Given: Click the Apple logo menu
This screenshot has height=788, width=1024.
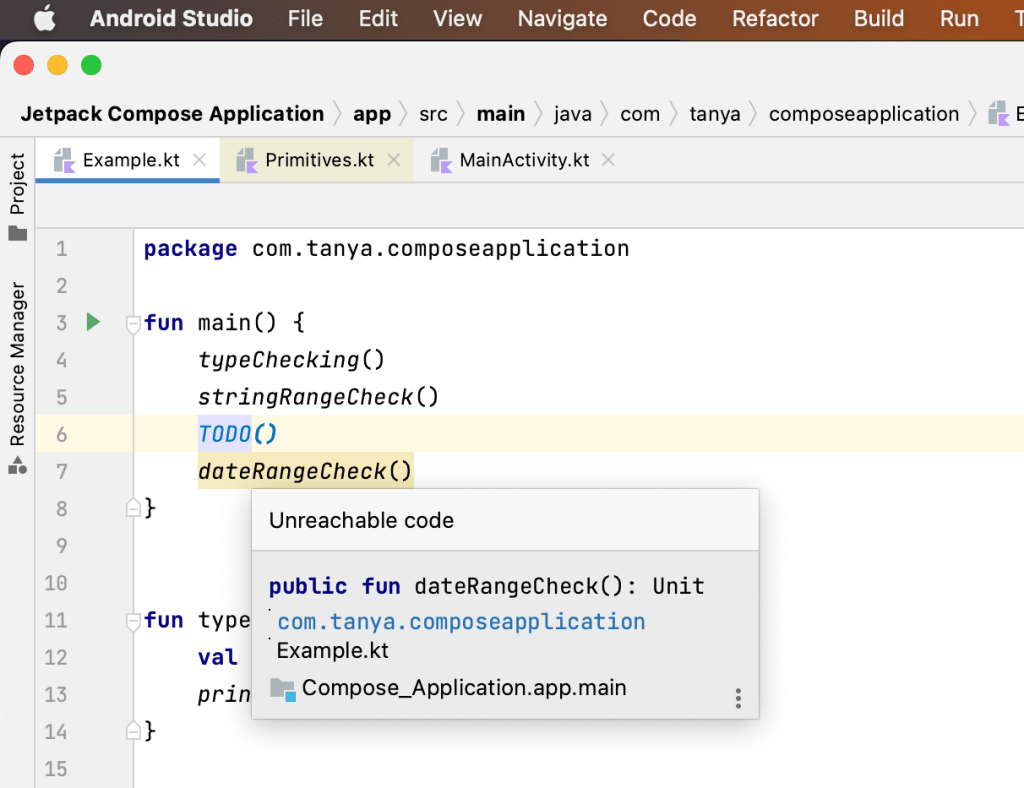Looking at the screenshot, I should pyautogui.click(x=47, y=18).
